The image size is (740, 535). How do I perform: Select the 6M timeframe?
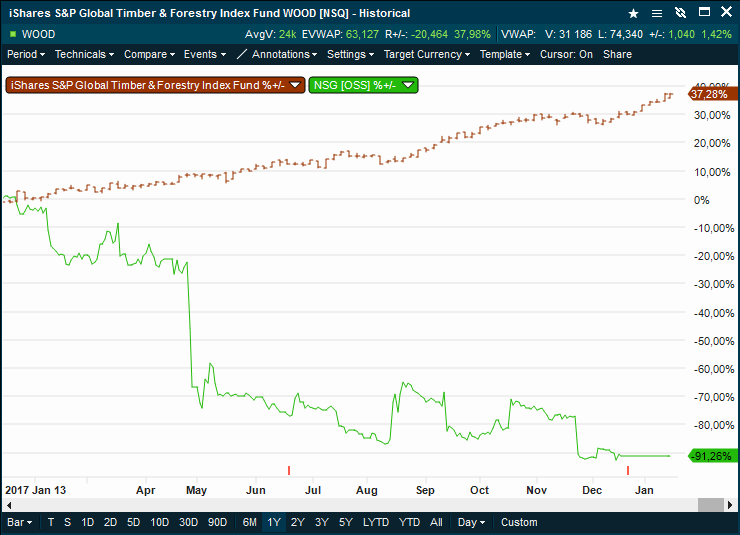[250, 522]
